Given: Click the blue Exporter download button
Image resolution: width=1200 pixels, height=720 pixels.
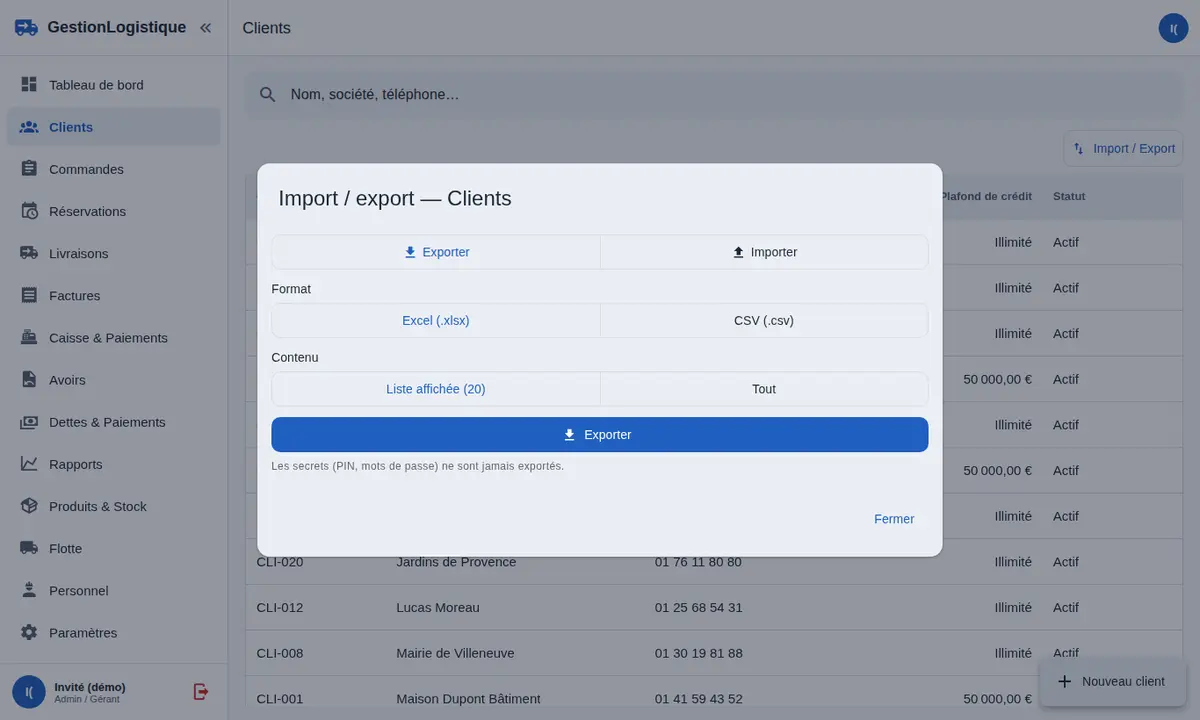Looking at the screenshot, I should [600, 435].
